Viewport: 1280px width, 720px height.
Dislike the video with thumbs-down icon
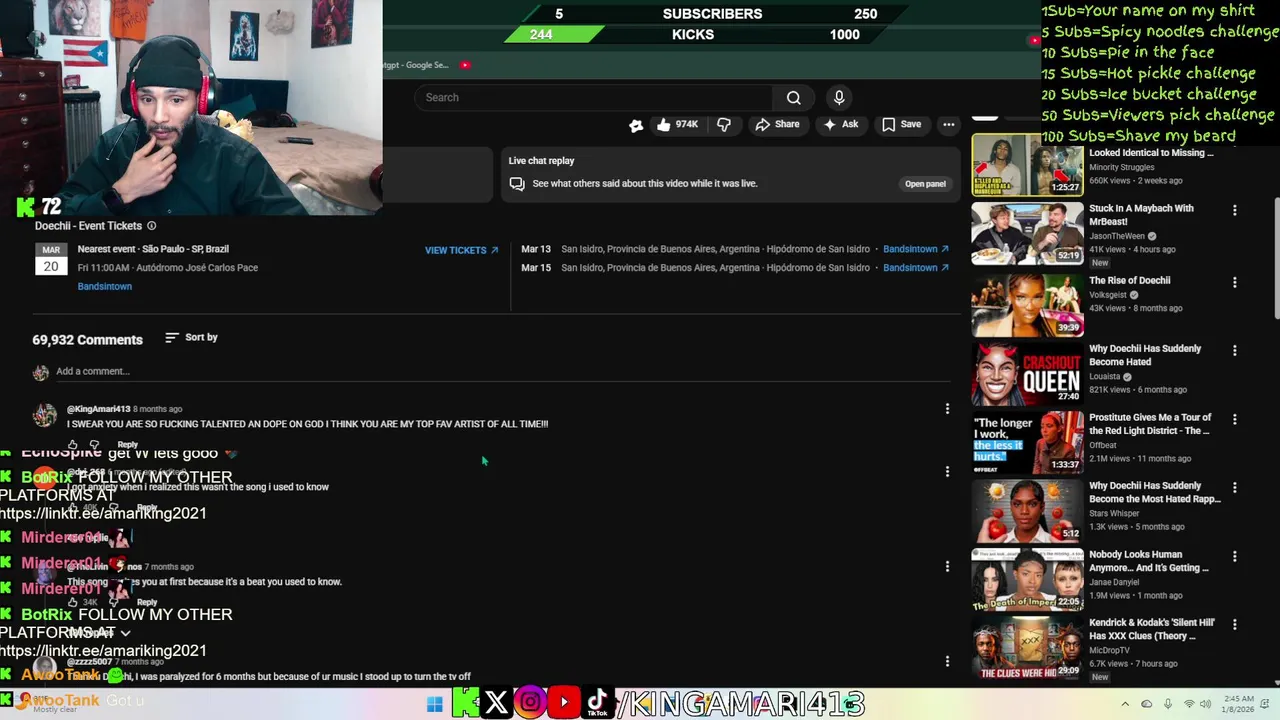[x=724, y=124]
